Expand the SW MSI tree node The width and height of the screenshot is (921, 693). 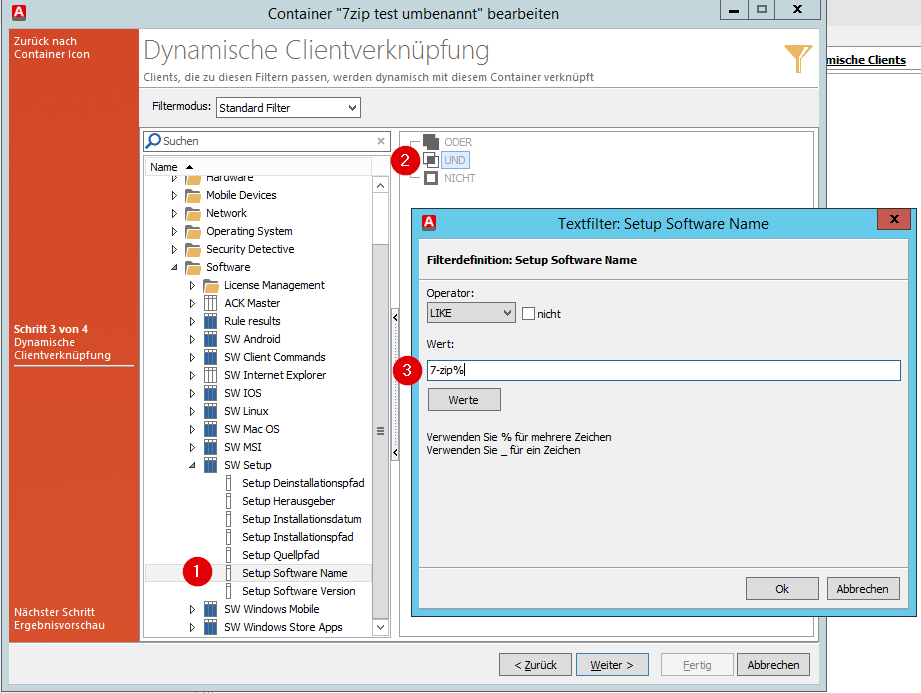(192, 447)
